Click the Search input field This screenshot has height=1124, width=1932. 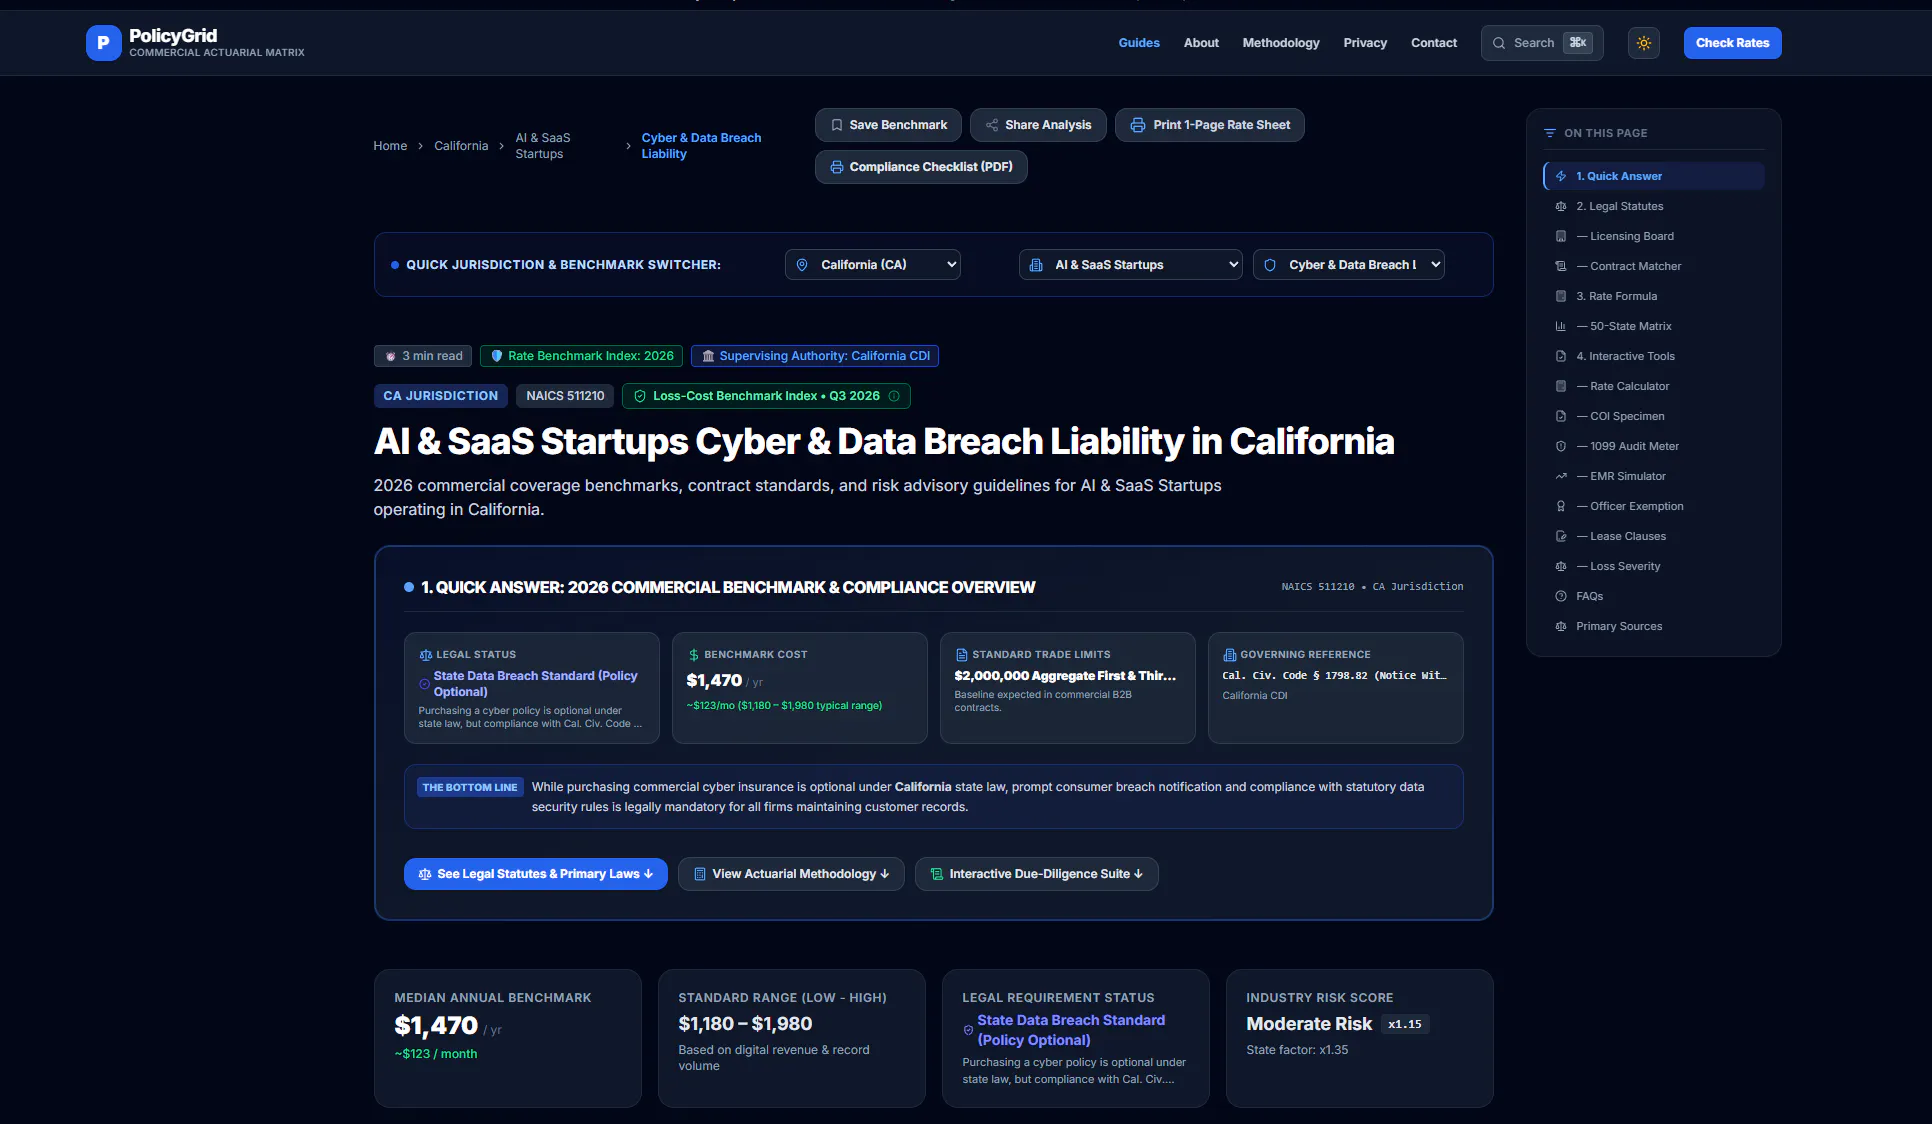(1541, 43)
